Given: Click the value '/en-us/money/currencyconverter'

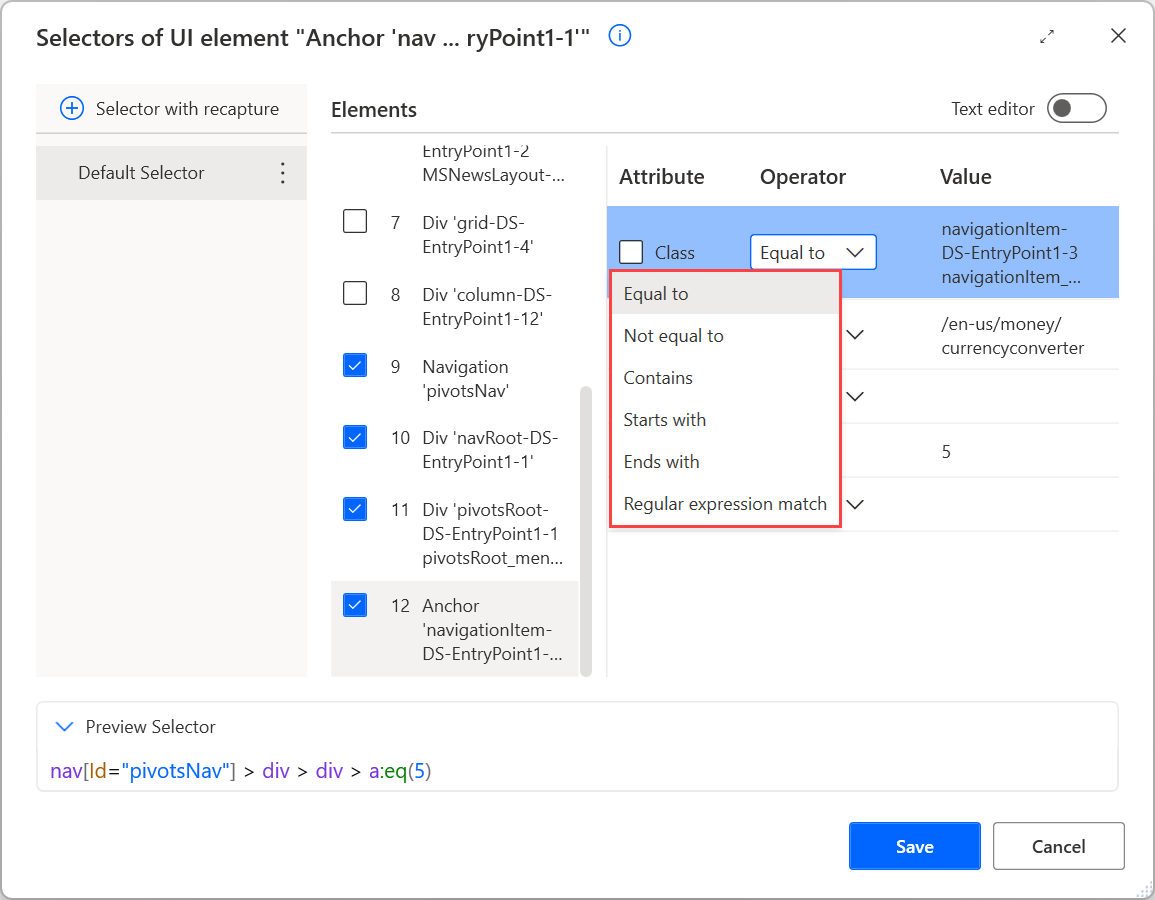Looking at the screenshot, I should tap(1012, 336).
